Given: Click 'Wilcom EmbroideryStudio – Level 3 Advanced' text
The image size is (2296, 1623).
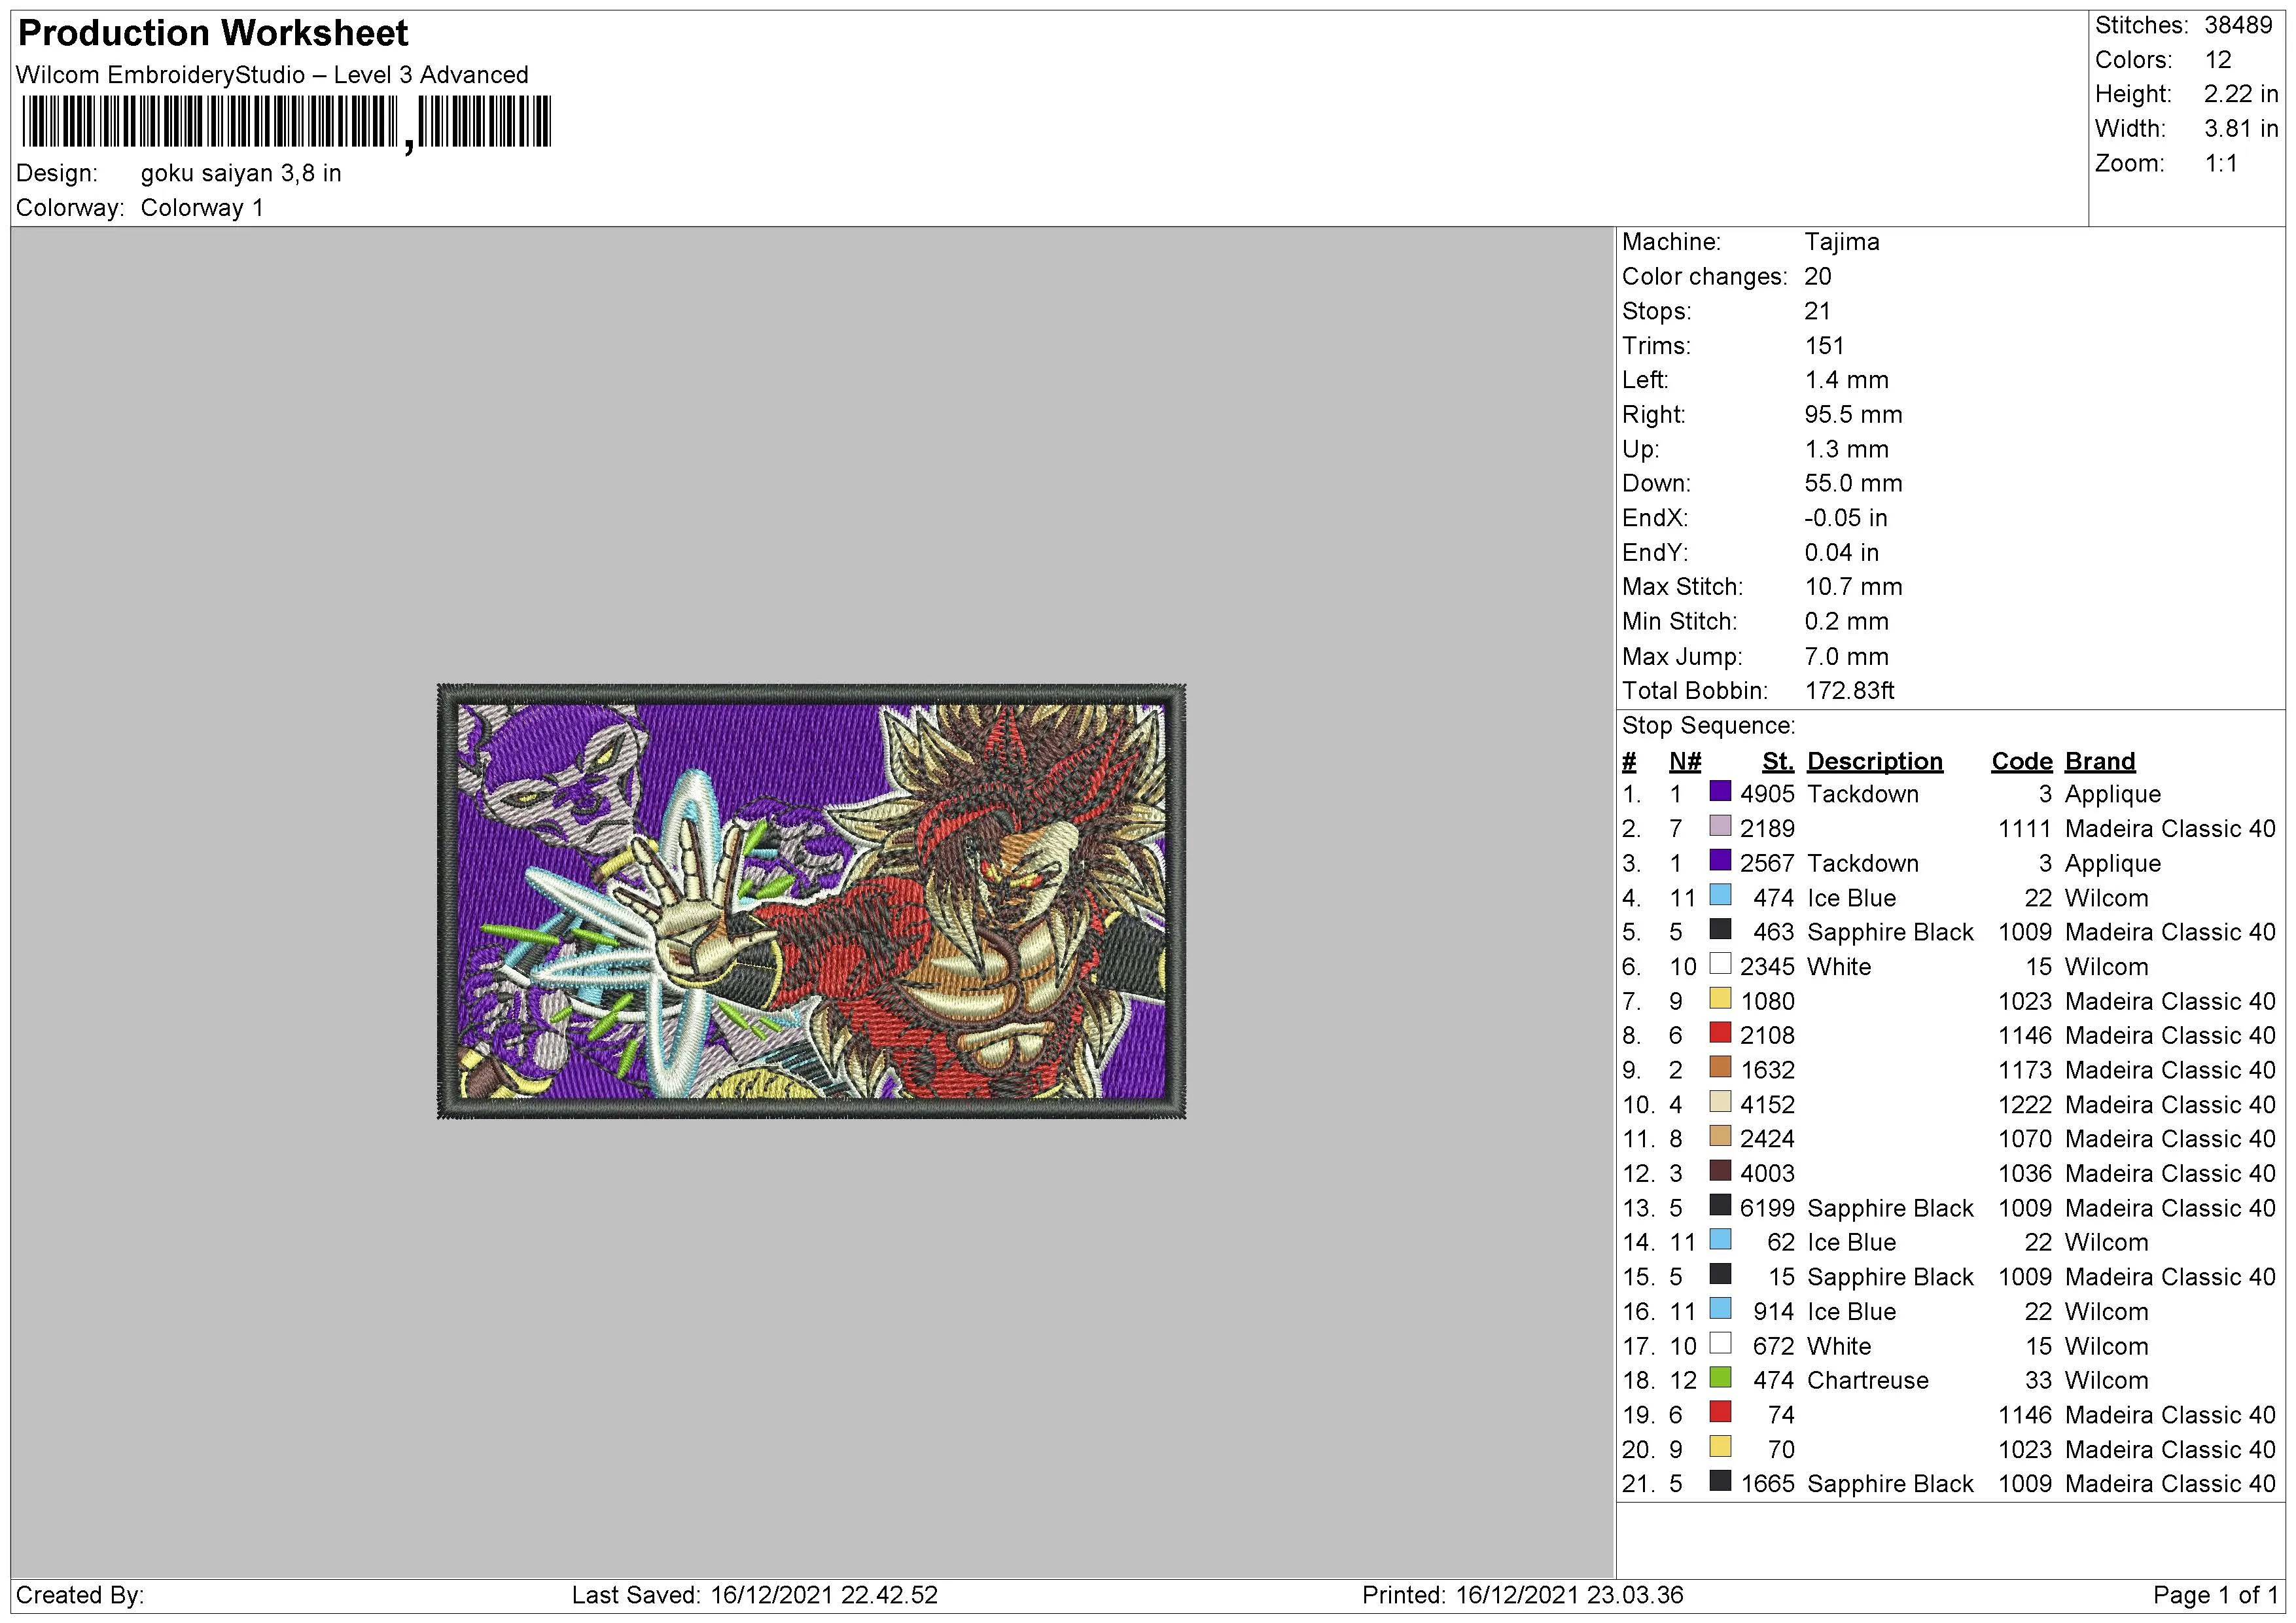Looking at the screenshot, I should [272, 75].
